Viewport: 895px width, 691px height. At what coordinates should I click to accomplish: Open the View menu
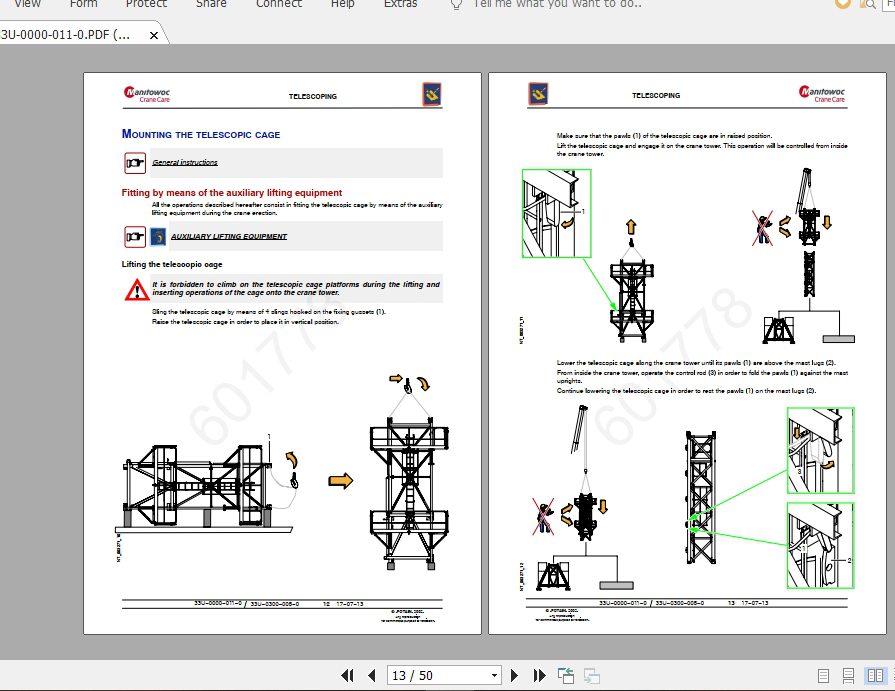click(x=26, y=5)
